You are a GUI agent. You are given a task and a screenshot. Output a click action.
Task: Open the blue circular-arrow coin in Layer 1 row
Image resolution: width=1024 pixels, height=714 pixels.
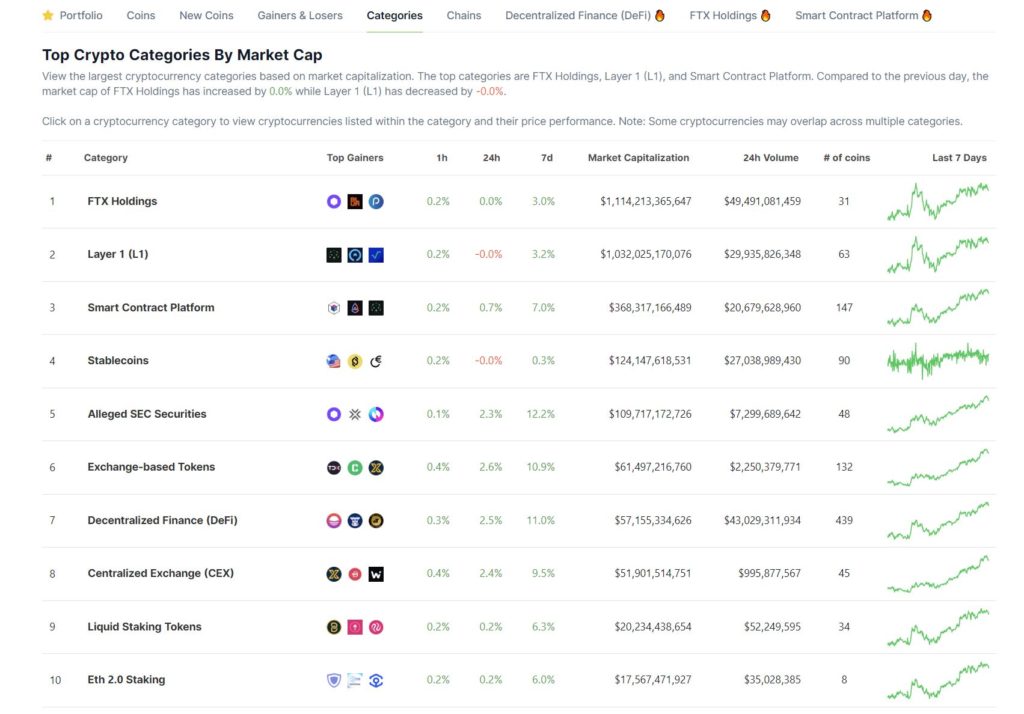pos(355,255)
